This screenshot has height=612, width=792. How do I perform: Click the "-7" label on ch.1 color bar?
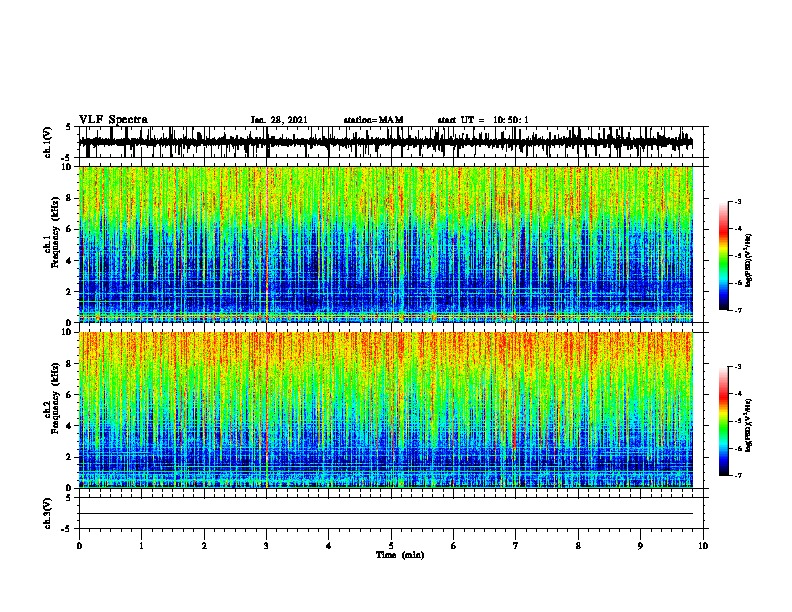point(738,310)
